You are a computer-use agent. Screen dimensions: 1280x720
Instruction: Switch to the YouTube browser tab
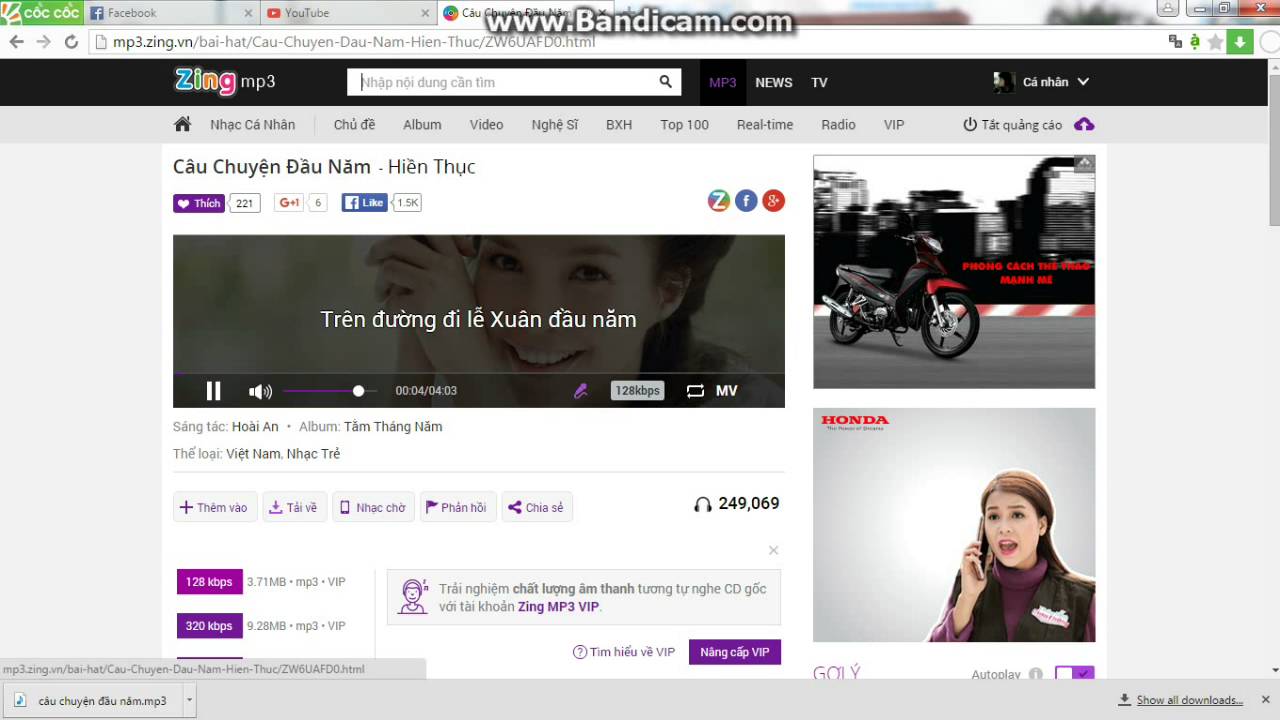(x=348, y=13)
